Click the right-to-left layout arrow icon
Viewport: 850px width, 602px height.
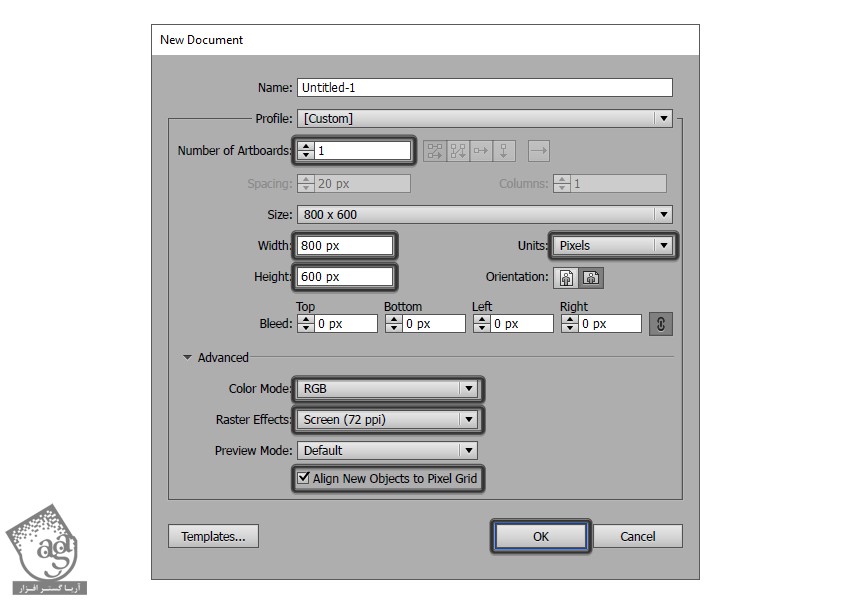pyautogui.click(x=539, y=151)
